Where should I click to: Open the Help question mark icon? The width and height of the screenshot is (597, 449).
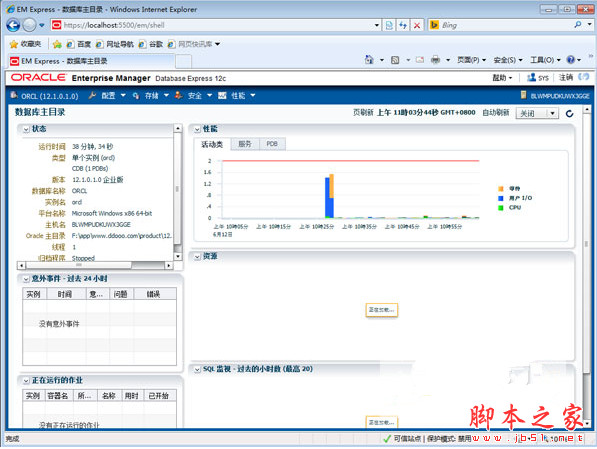[x=570, y=60]
